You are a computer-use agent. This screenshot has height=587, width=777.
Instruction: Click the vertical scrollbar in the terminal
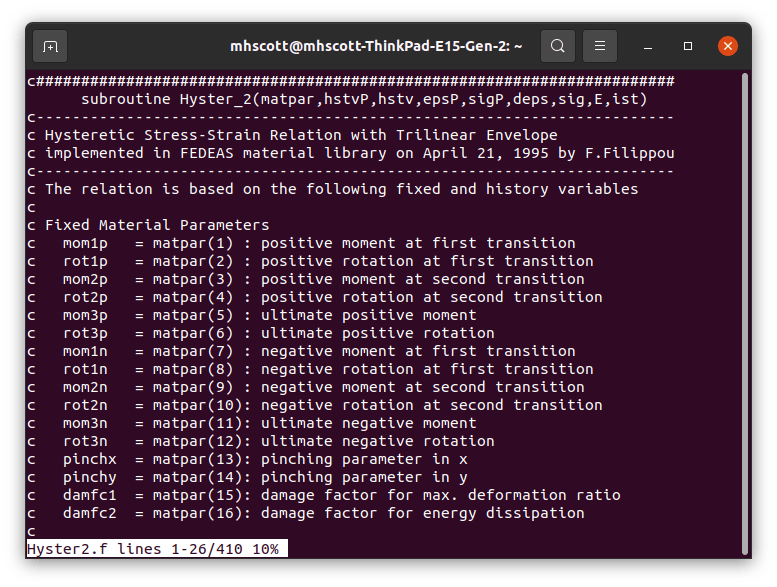pyautogui.click(x=745, y=300)
